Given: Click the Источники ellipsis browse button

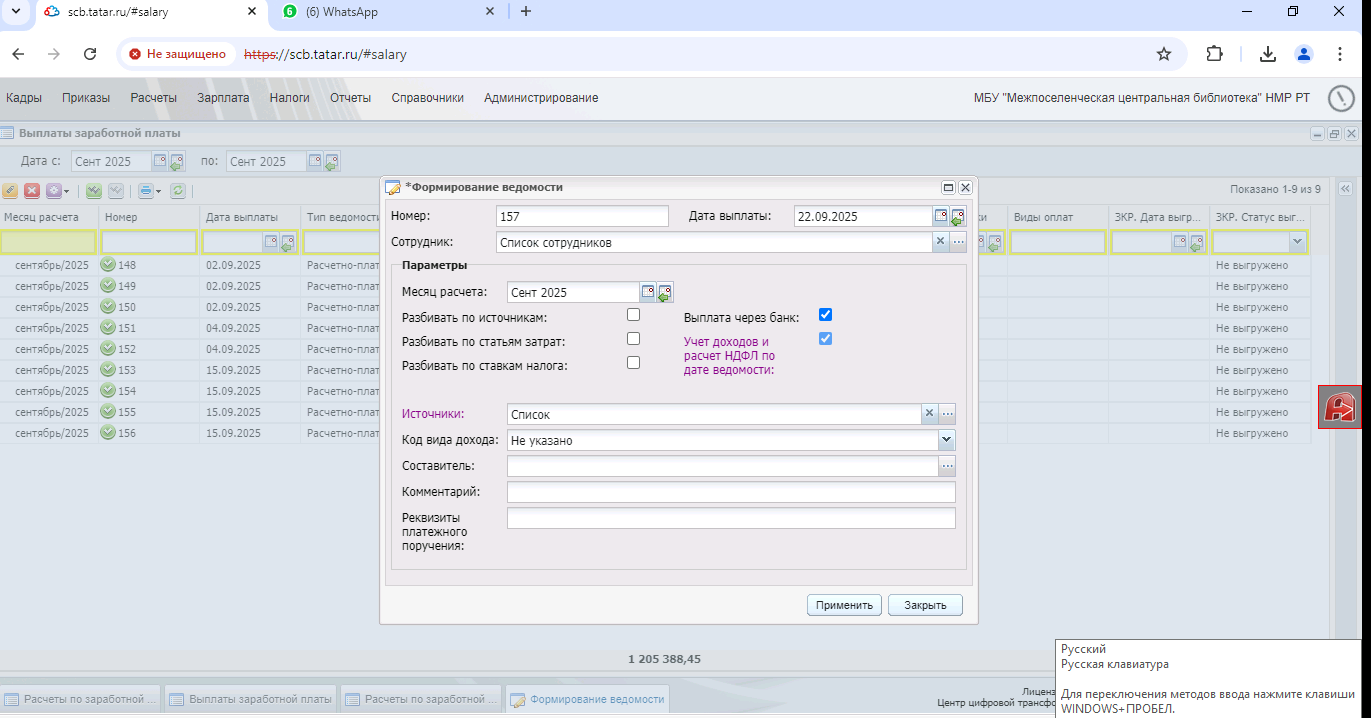Looking at the screenshot, I should tap(947, 413).
